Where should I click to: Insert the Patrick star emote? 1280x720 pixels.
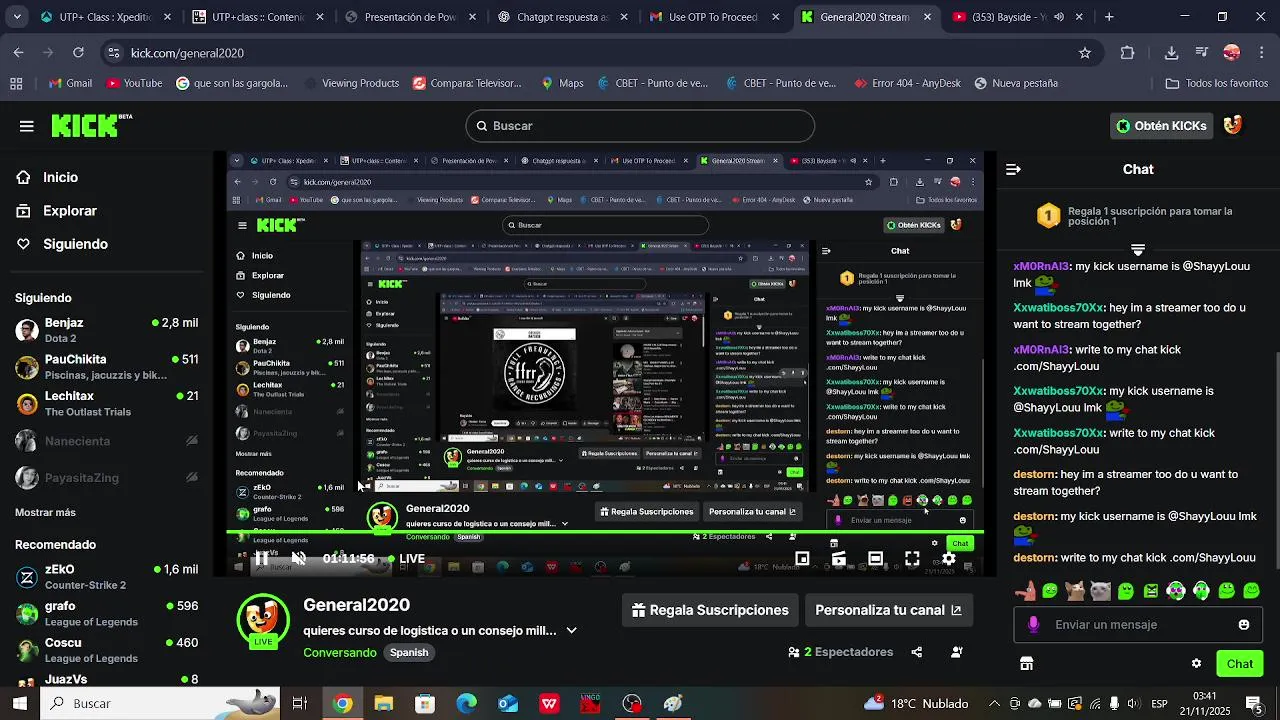tap(1025, 591)
